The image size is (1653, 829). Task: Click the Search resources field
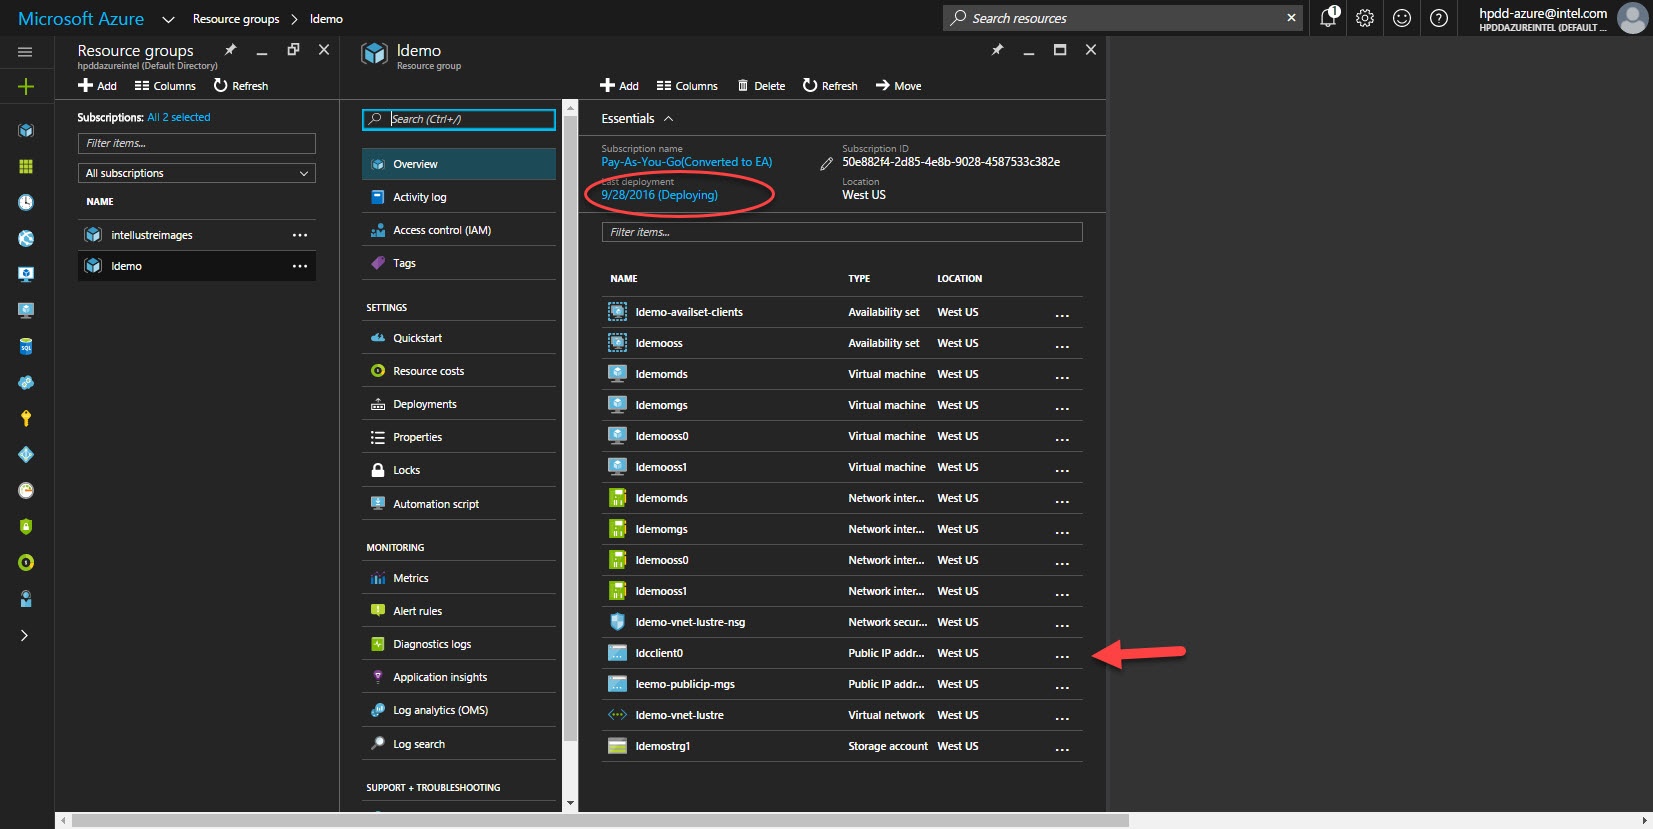(x=1122, y=18)
